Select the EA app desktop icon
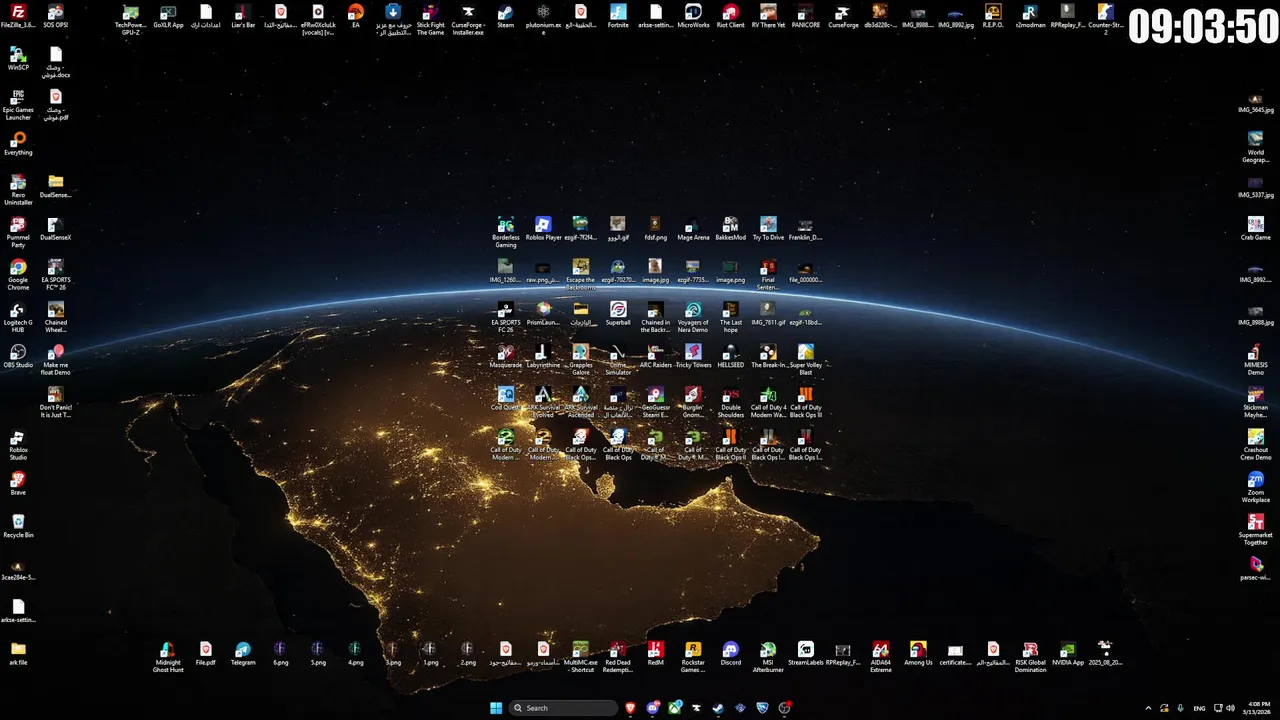This screenshot has width=1280, height=720. (356, 15)
